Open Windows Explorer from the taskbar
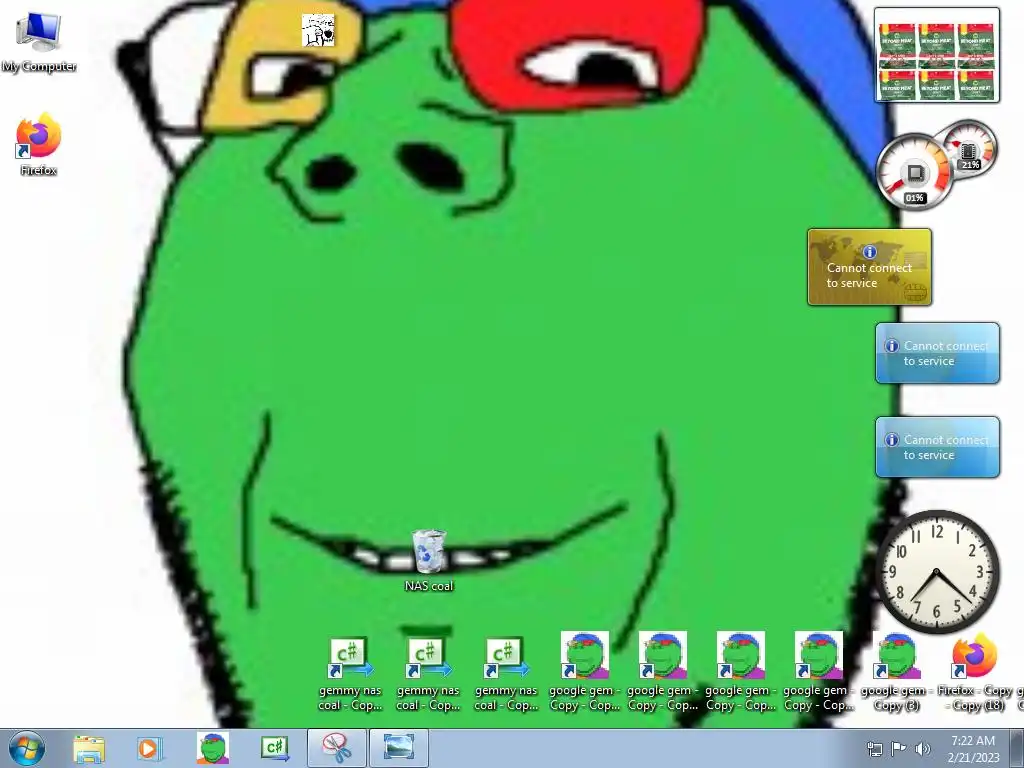1024x768 pixels. click(x=88, y=749)
